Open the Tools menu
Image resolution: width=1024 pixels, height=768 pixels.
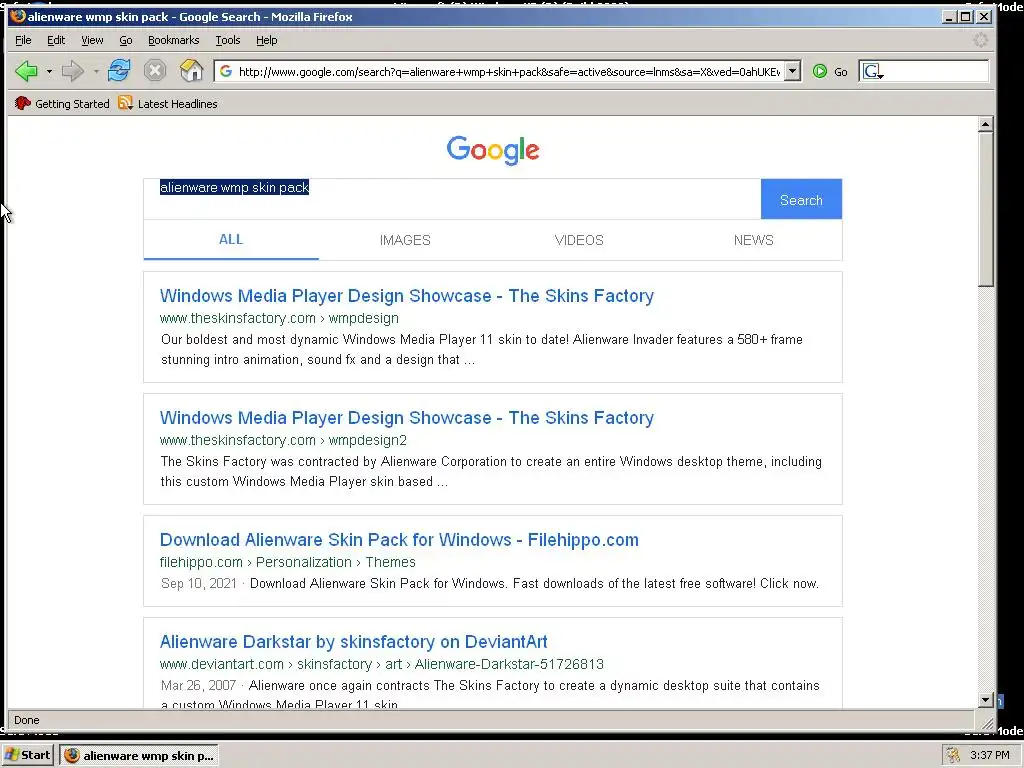(x=228, y=40)
